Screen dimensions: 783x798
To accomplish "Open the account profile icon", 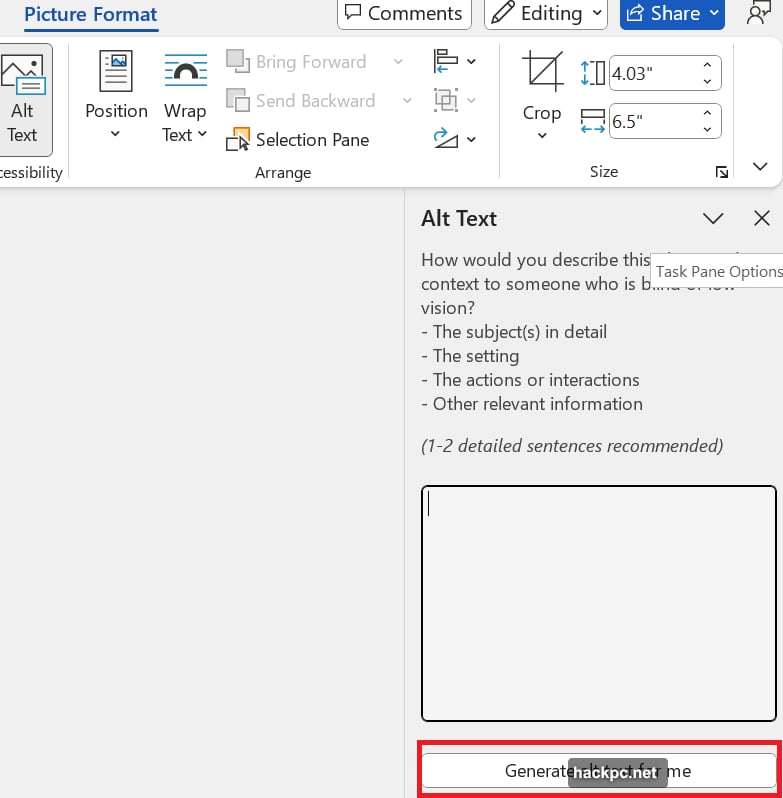I will point(759,13).
